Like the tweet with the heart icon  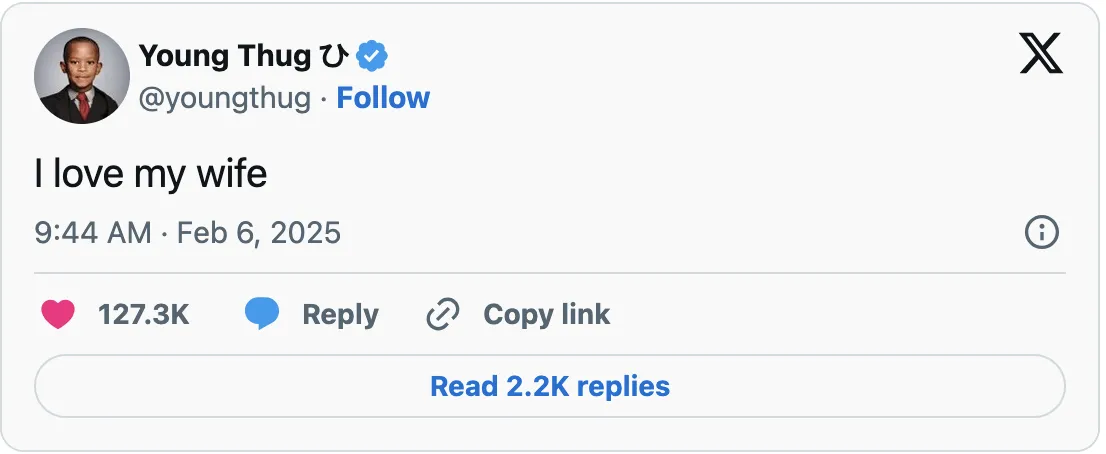click(x=58, y=314)
